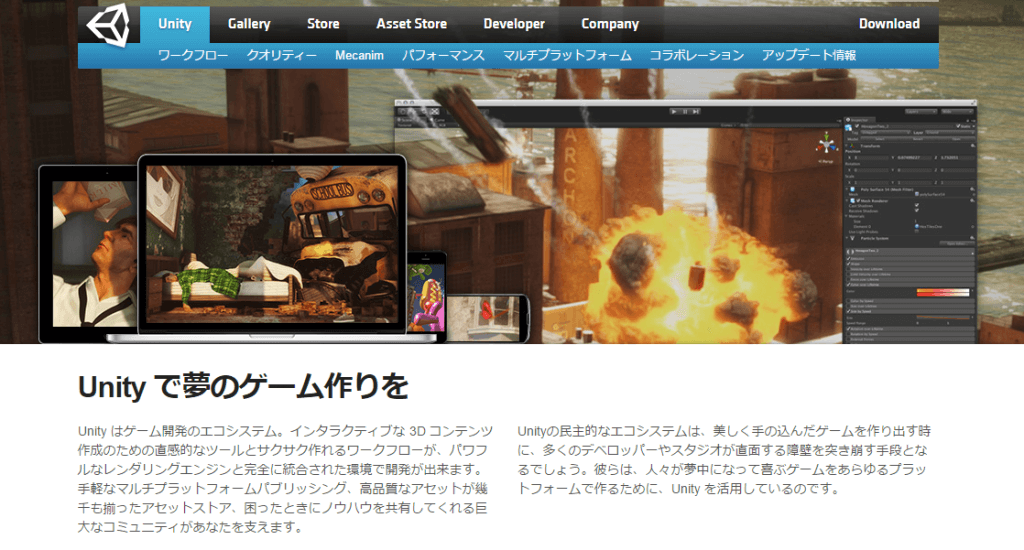Click paragraph starting 'Unity はゲーム開発のエコシステム'
Image resolution: width=1024 pixels, height=550 pixels.
pyautogui.click(x=285, y=479)
